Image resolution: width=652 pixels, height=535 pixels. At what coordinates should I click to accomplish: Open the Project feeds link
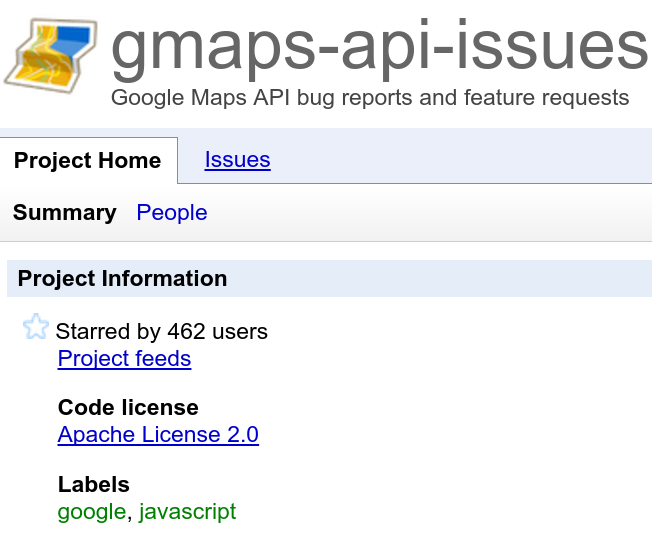point(124,359)
